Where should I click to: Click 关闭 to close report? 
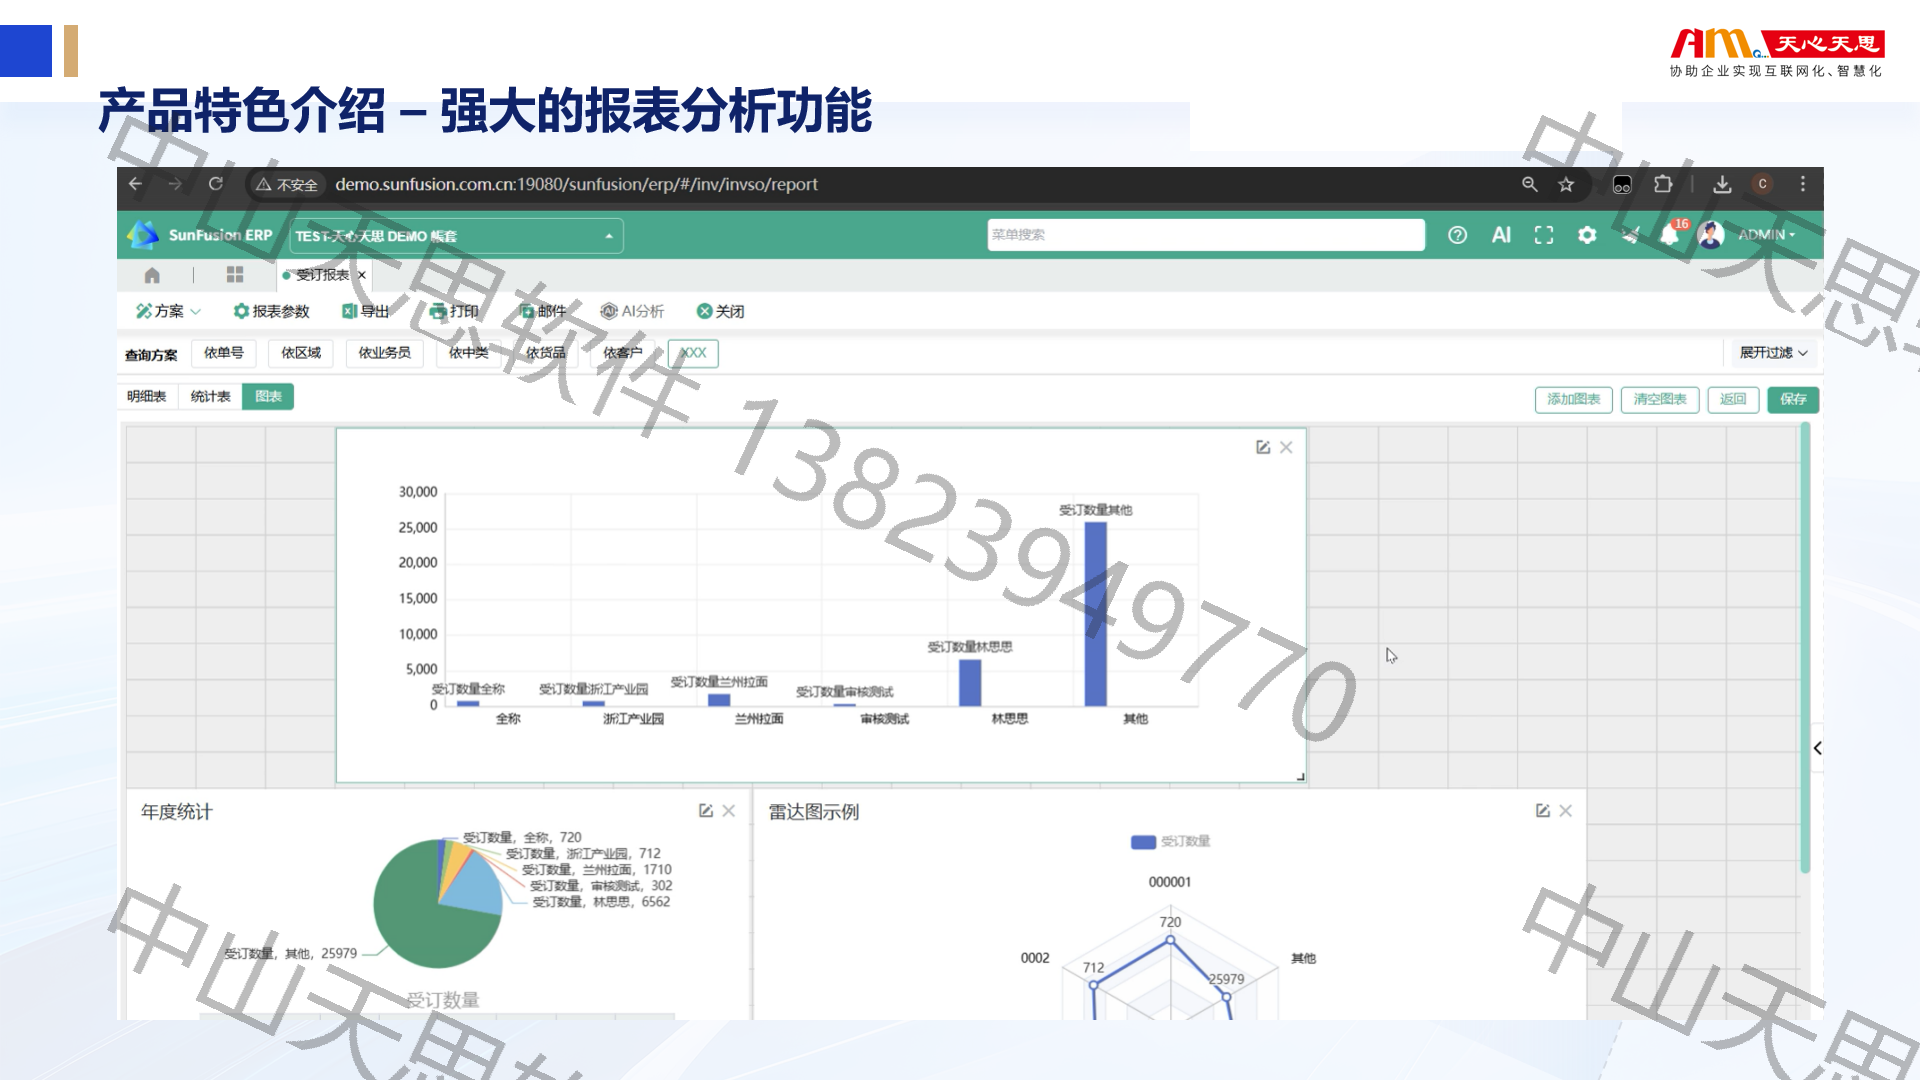720,311
